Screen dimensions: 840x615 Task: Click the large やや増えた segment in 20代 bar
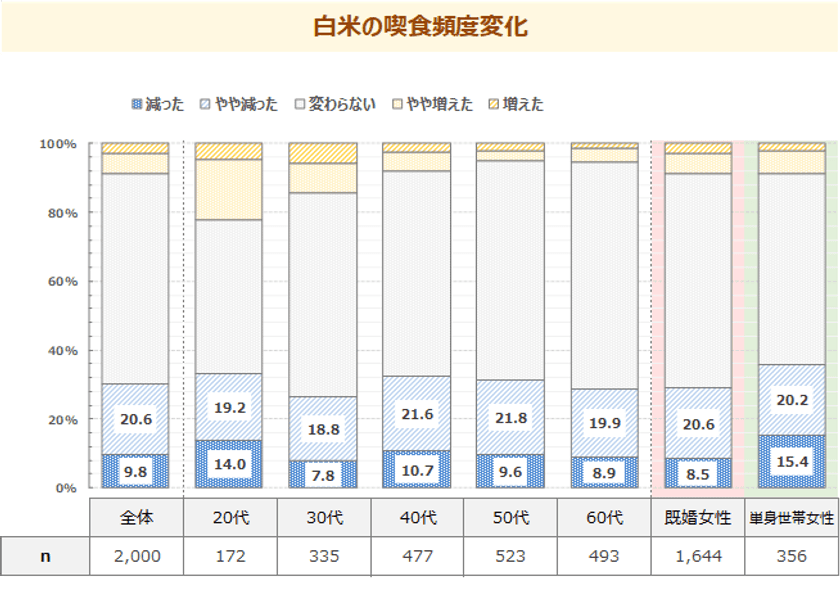(229, 190)
